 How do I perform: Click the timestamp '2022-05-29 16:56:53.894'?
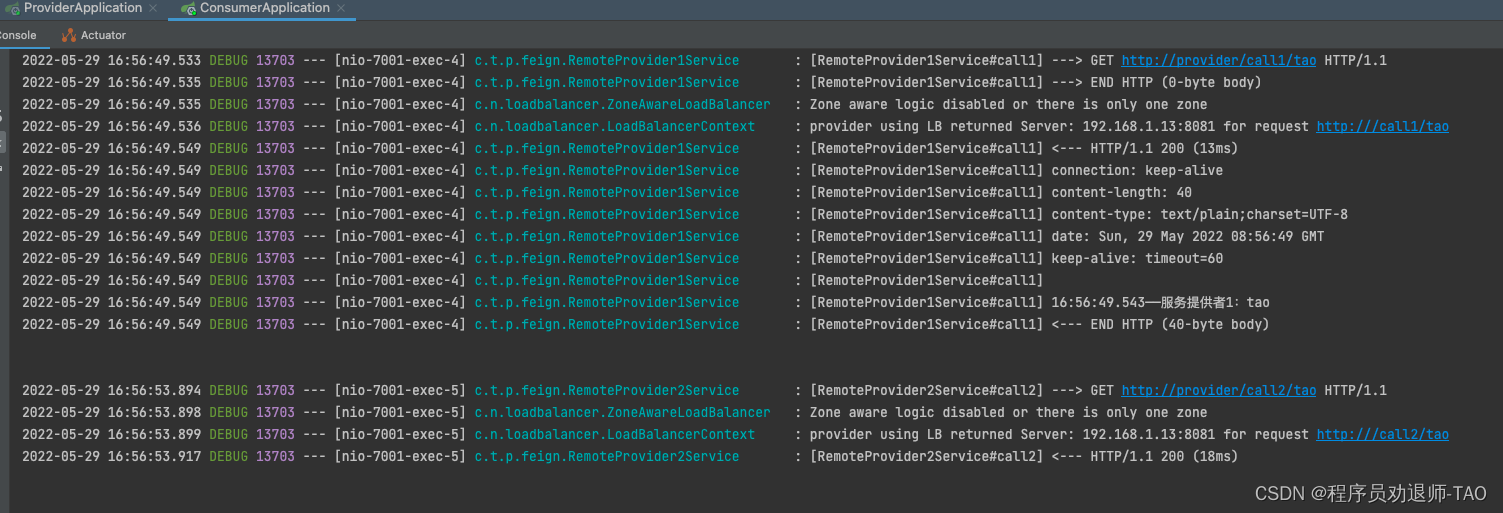coord(111,390)
